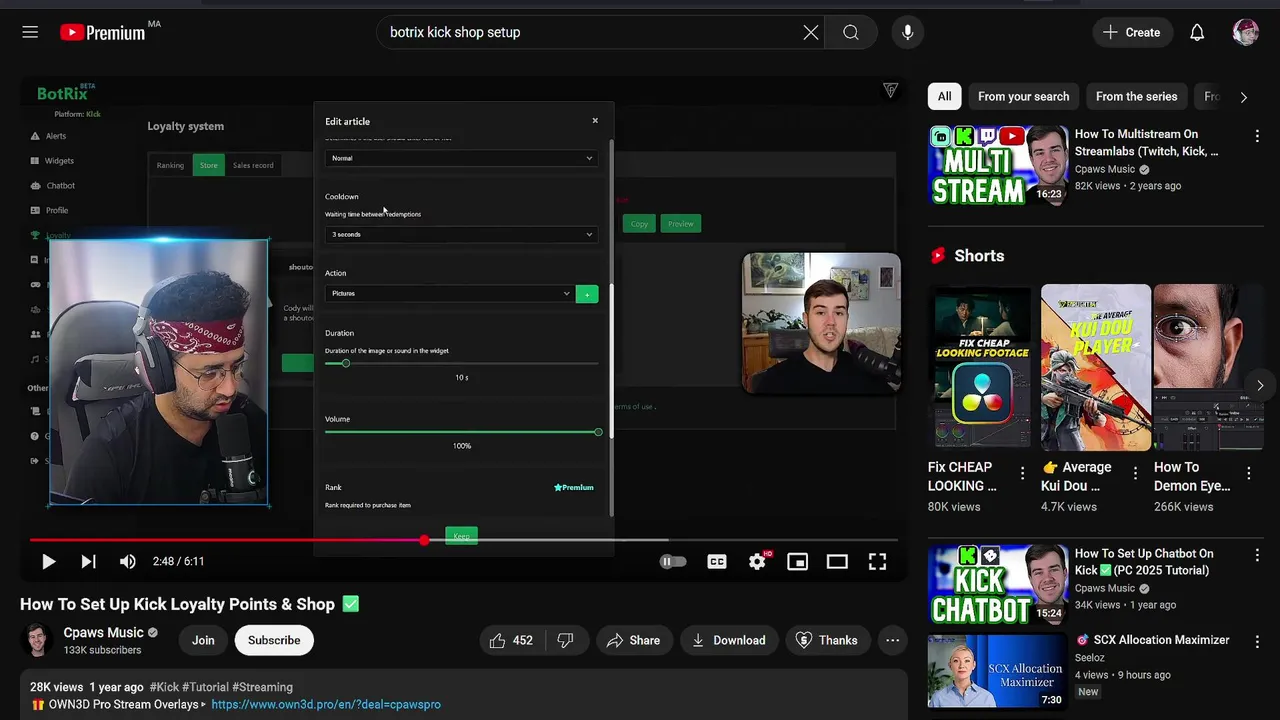1280x720 pixels.
Task: Click the Create button
Action: tap(1132, 32)
